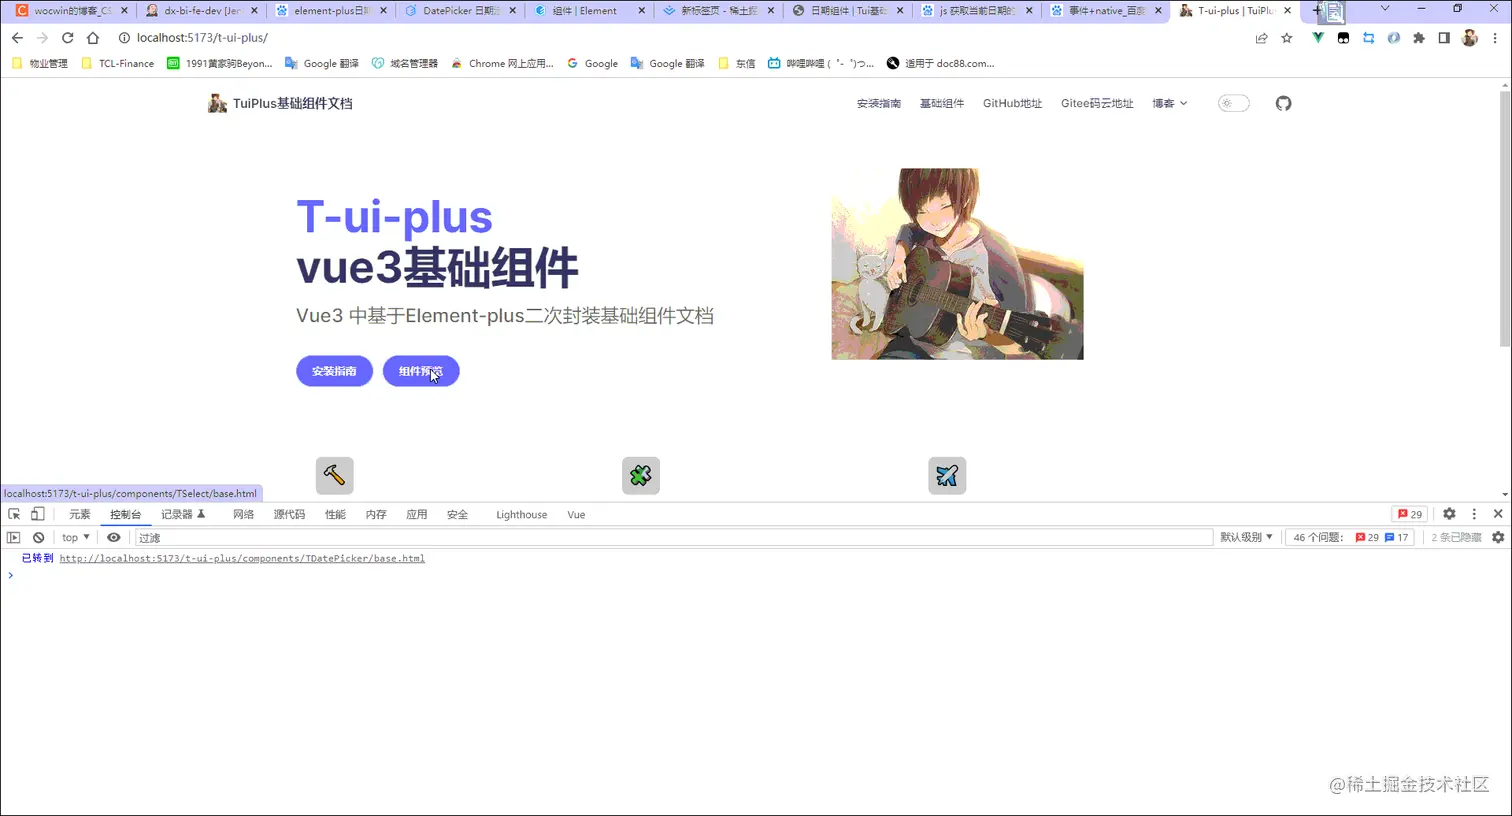
Task: Select the inspect element tool in DevTools
Action: click(14, 513)
